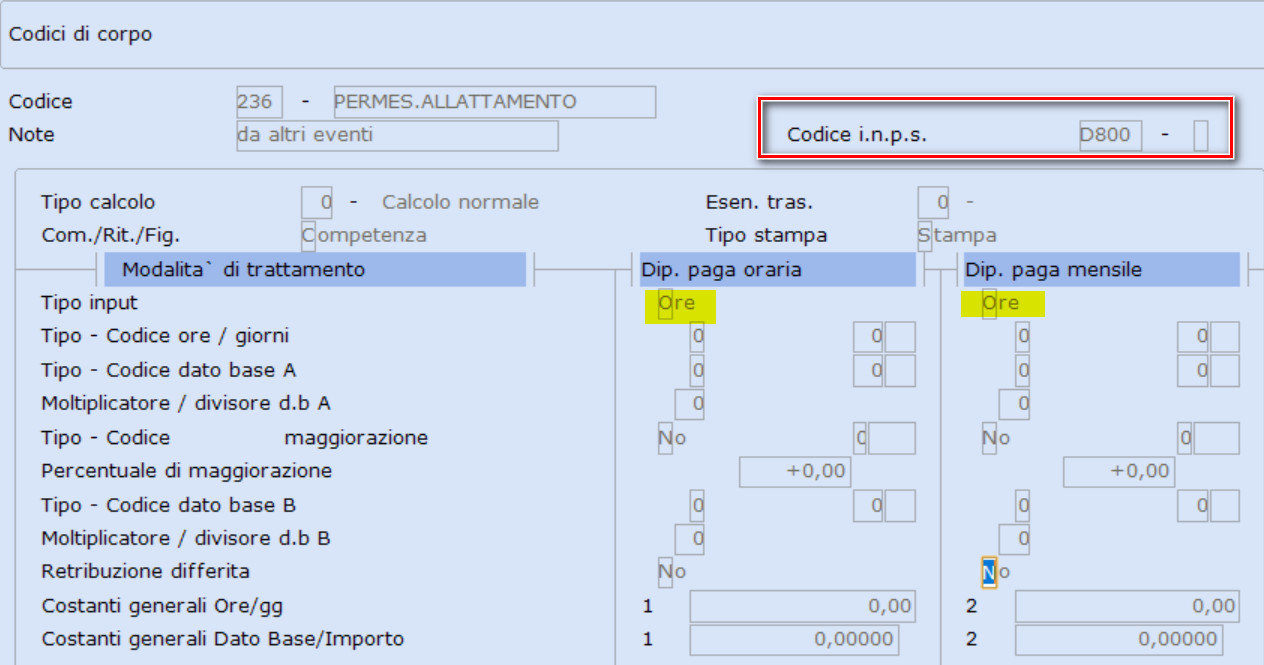The width and height of the screenshot is (1264, 665).
Task: Select the PERMES.ALLATTAMENTO description field
Action: 495,102
